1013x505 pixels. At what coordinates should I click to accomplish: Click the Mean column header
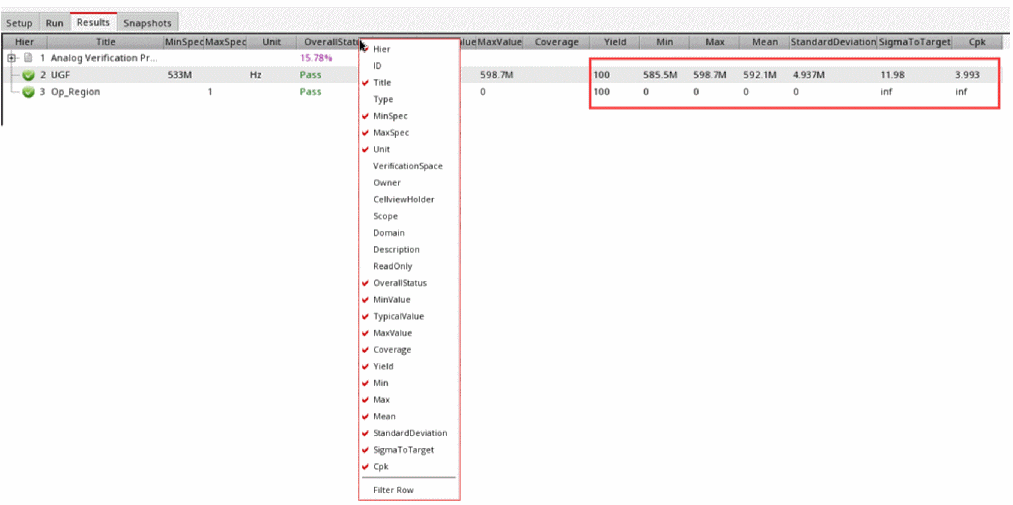pyautogui.click(x=765, y=42)
